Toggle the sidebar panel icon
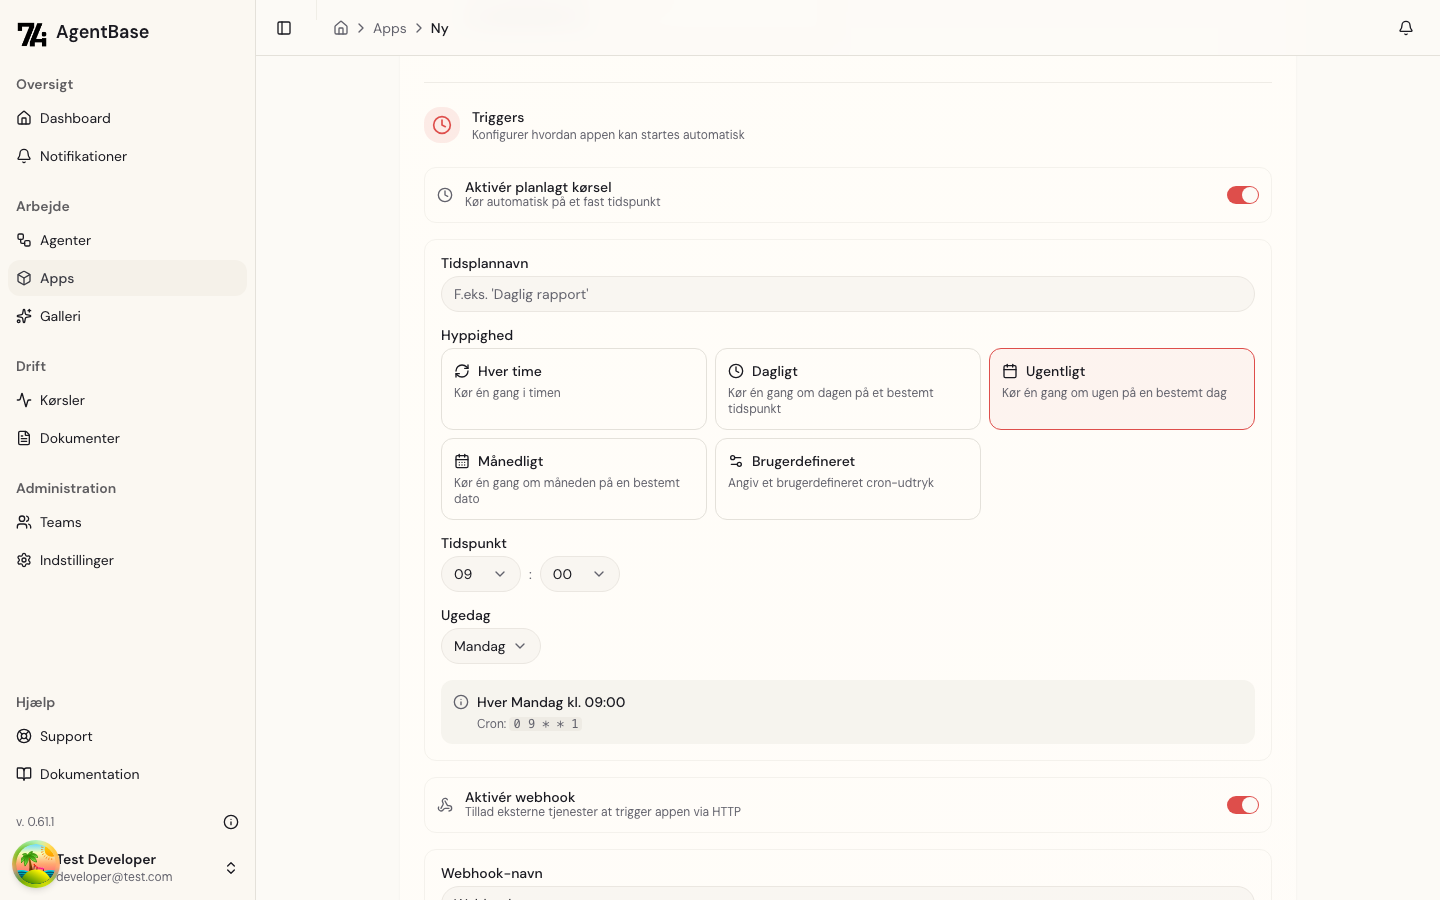Image resolution: width=1440 pixels, height=900 pixels. [284, 28]
